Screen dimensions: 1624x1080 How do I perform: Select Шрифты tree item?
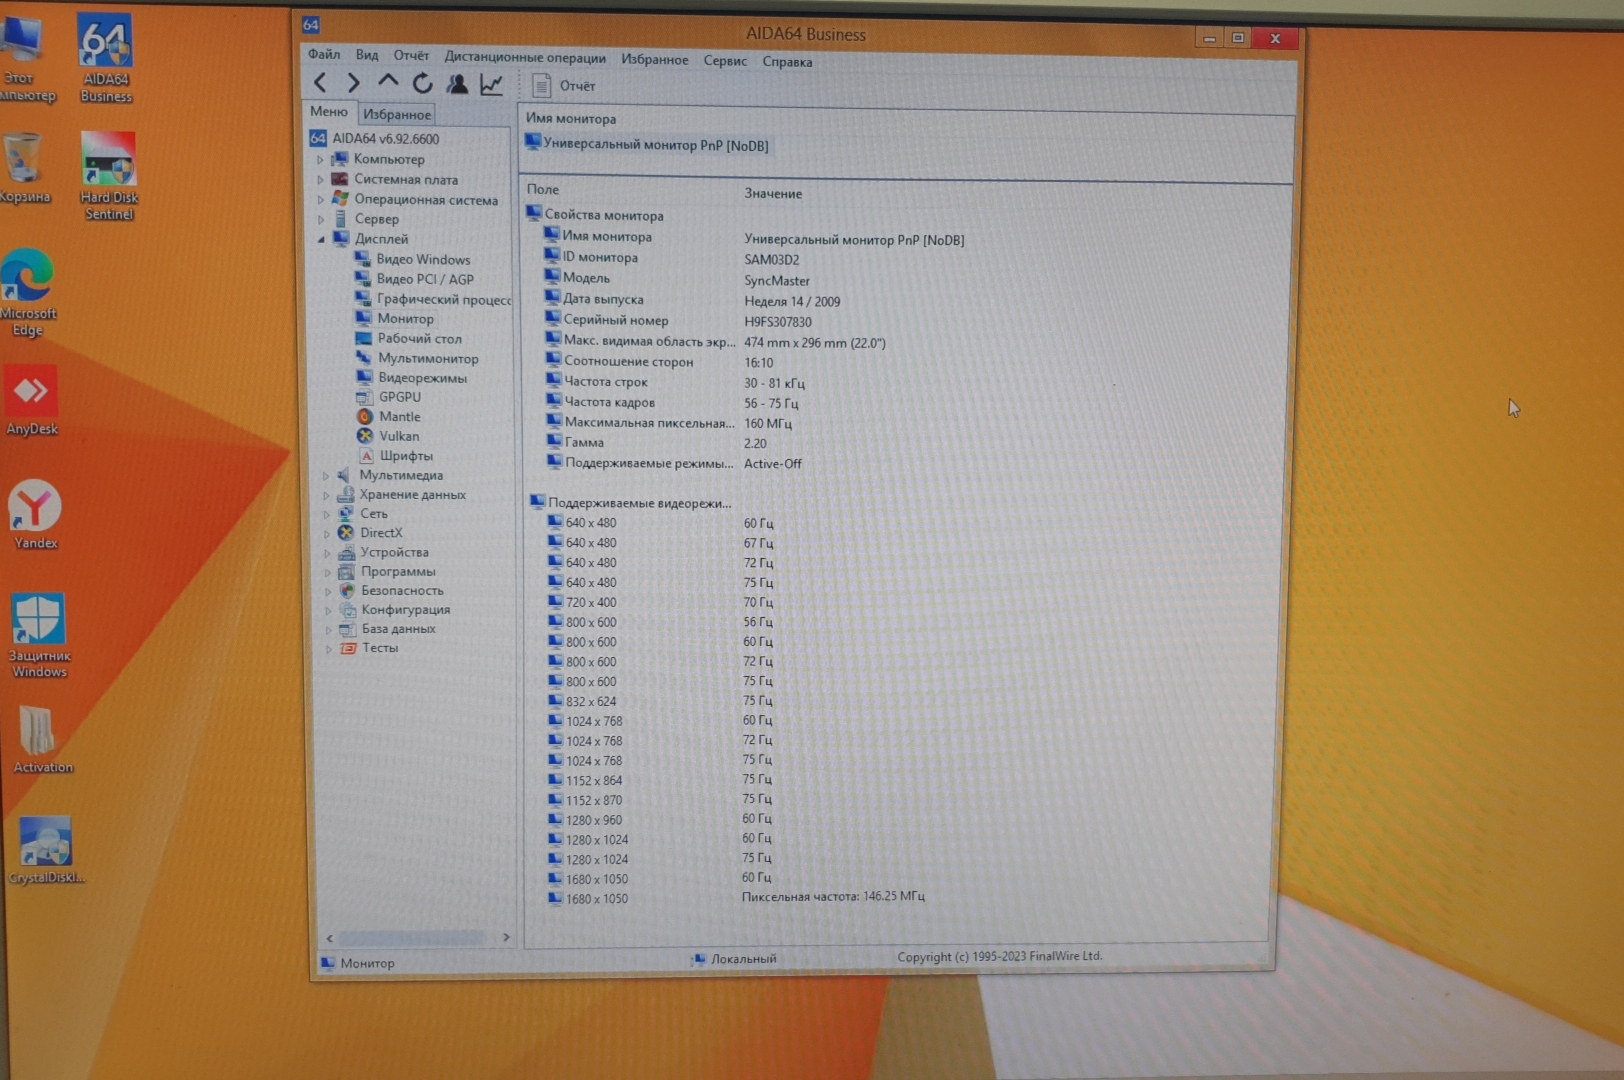pos(396,456)
